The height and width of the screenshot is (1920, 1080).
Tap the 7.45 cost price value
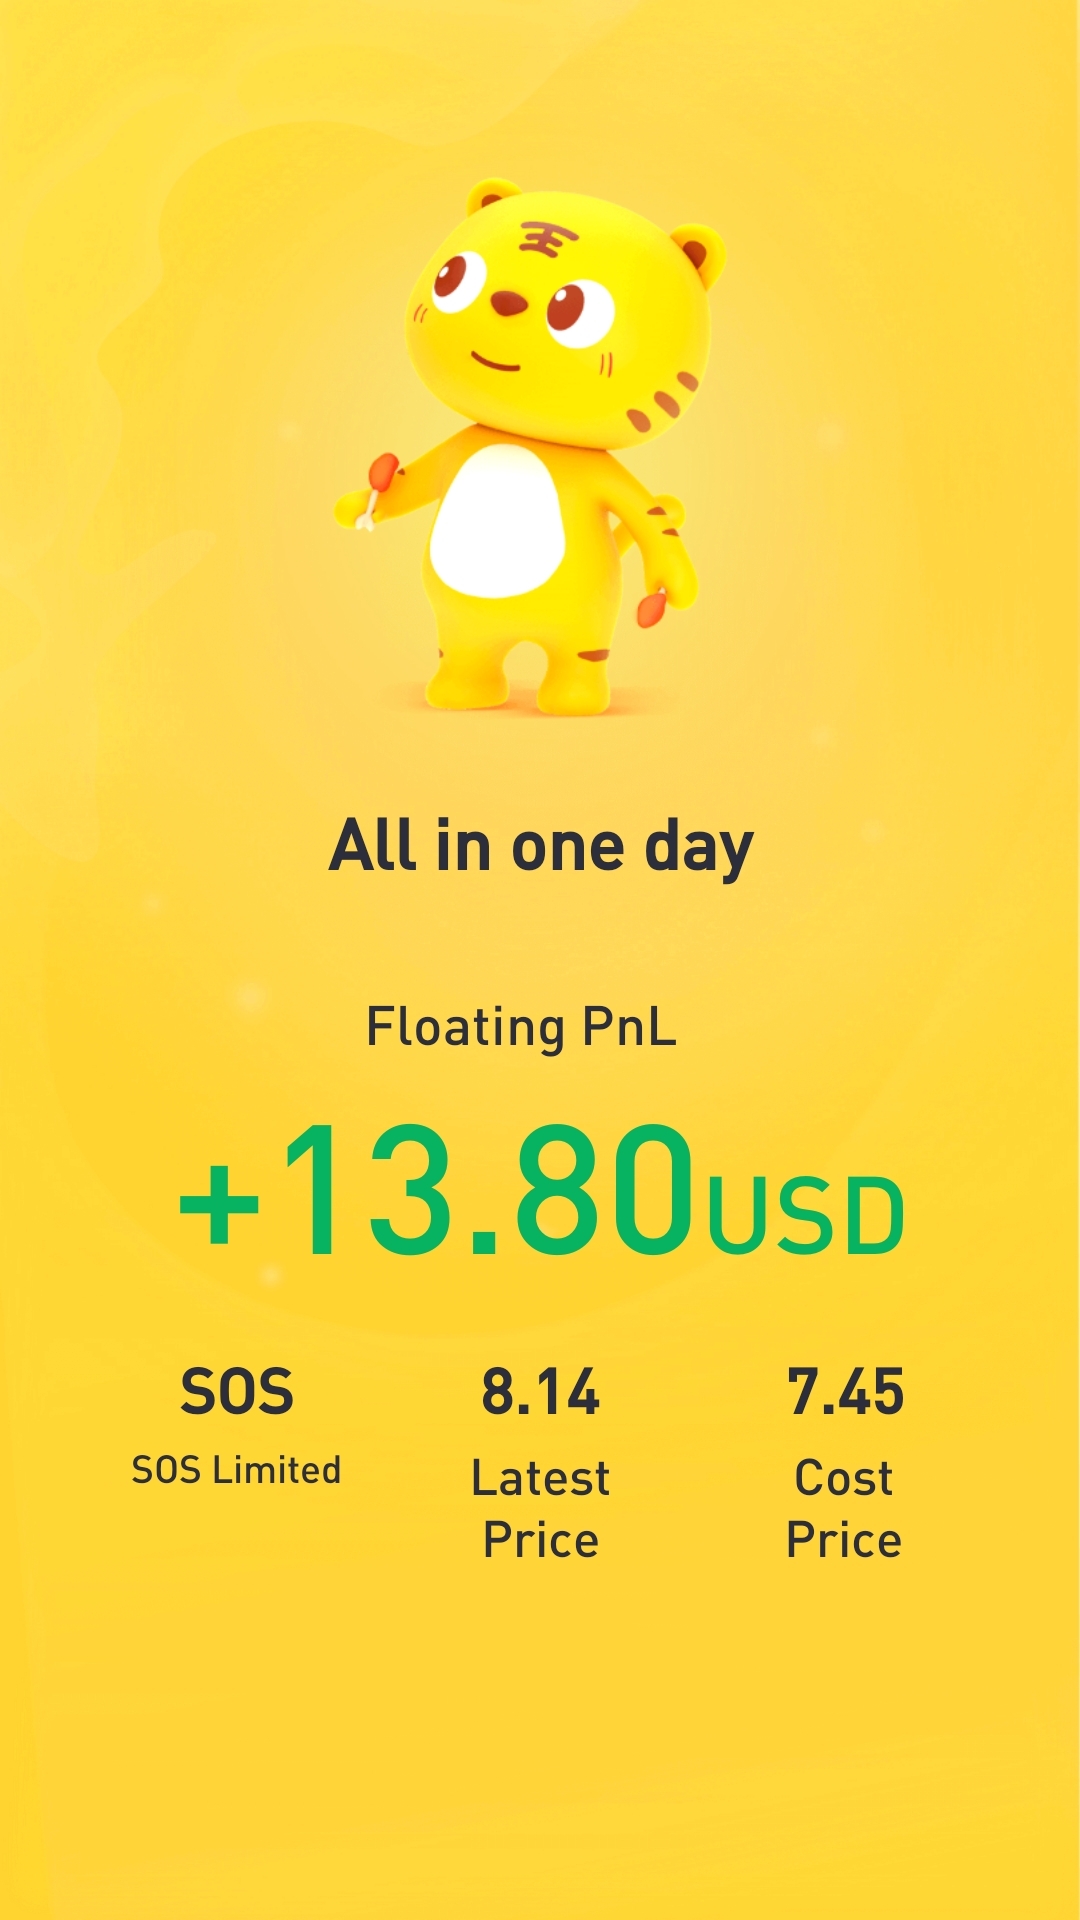pos(845,1391)
